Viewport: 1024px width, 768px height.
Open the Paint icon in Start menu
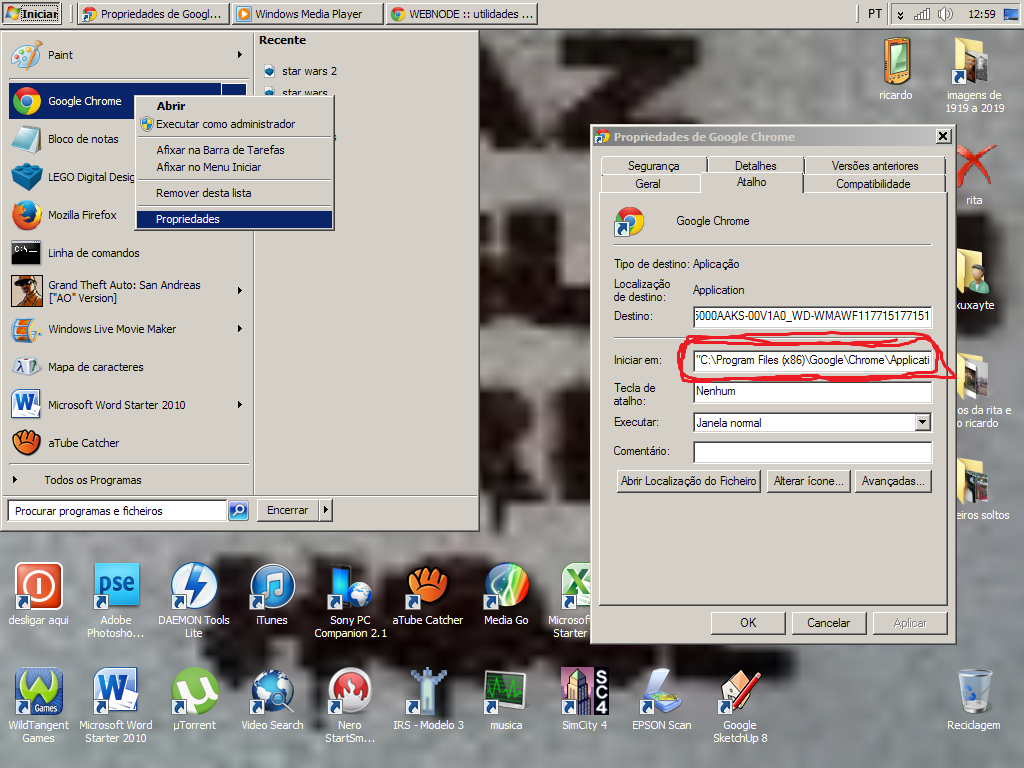click(x=26, y=56)
